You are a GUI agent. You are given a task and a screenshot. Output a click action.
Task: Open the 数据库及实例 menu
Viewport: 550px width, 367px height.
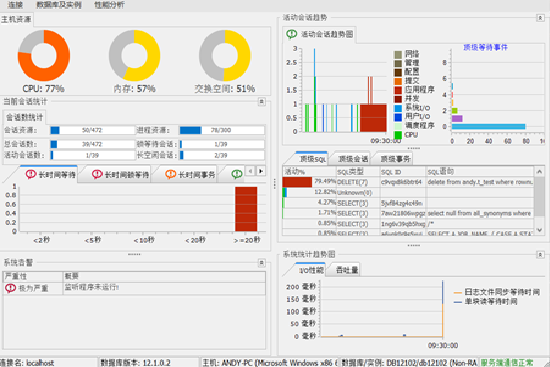pos(59,5)
